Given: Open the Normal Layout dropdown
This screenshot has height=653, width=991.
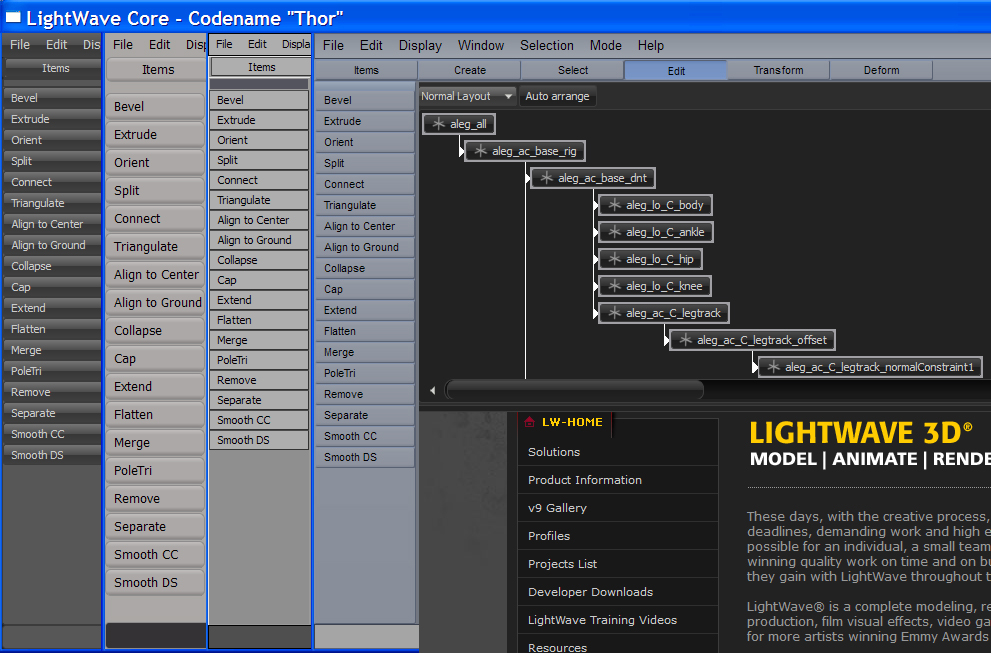Looking at the screenshot, I should click(x=467, y=96).
